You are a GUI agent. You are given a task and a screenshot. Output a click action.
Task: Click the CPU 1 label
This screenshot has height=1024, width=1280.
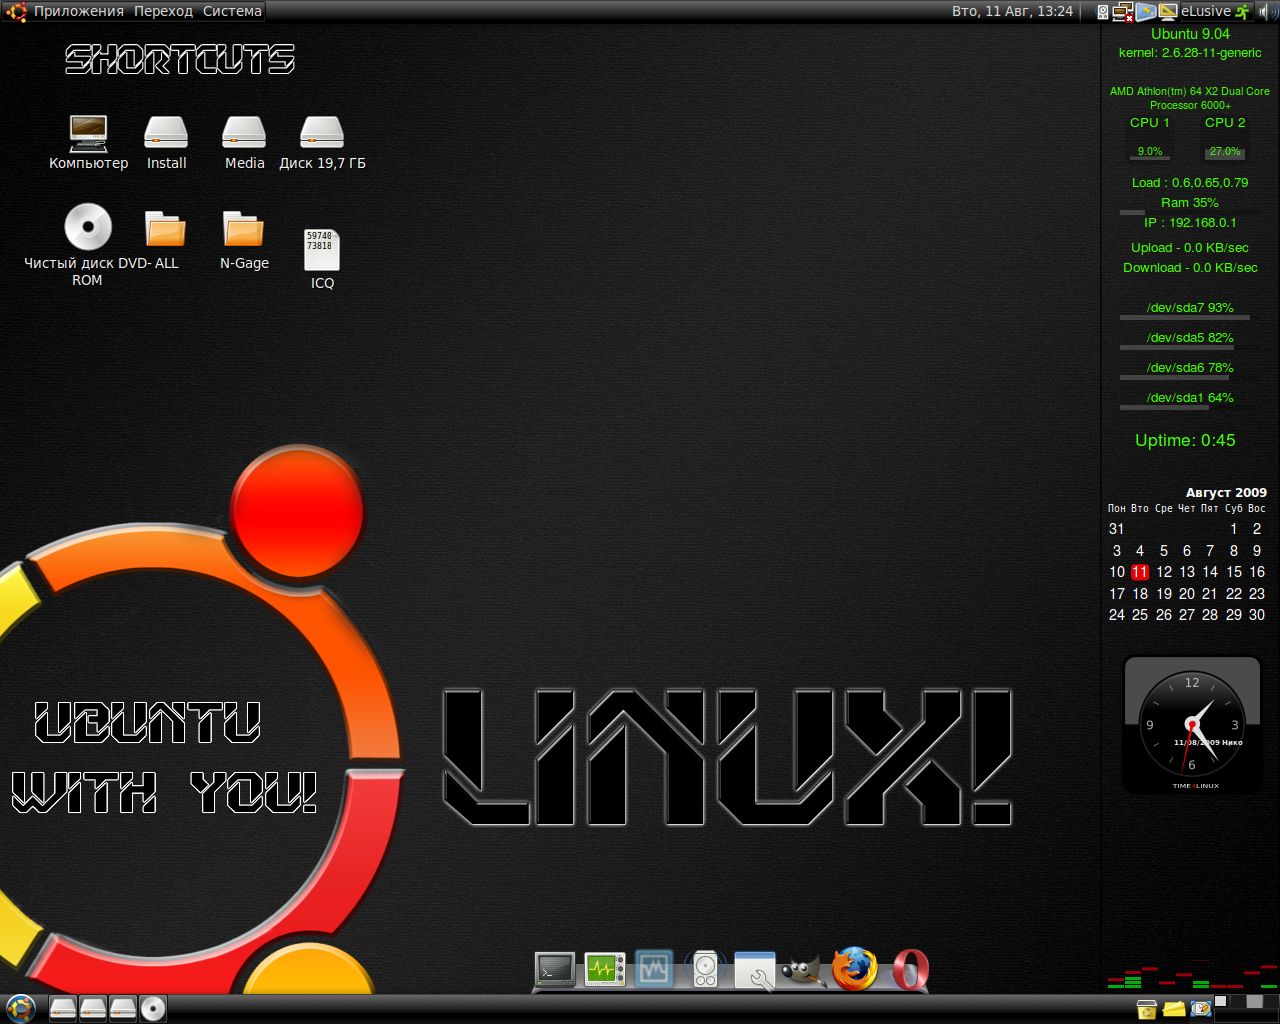[1150, 123]
